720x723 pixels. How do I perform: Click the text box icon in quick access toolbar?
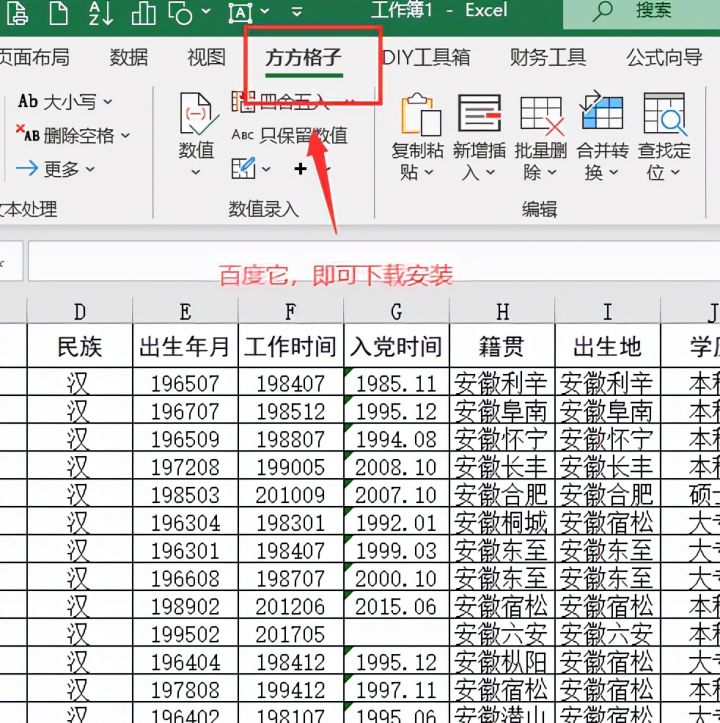(x=241, y=13)
